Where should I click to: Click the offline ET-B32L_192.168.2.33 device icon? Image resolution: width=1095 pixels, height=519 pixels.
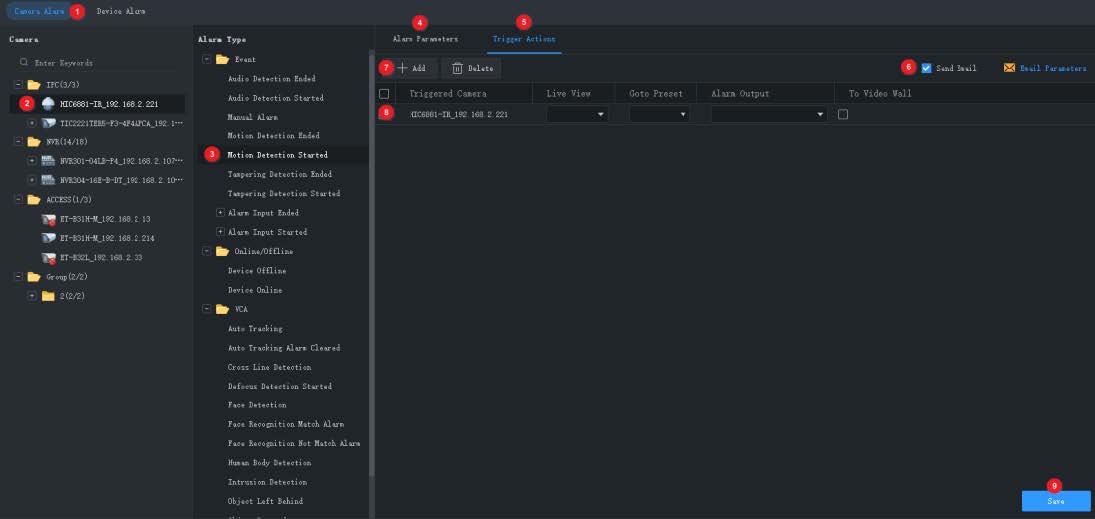pyautogui.click(x=47, y=258)
